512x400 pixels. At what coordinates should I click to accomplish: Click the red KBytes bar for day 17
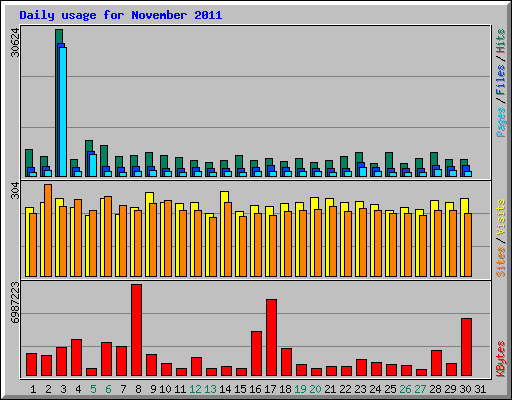tap(271, 338)
